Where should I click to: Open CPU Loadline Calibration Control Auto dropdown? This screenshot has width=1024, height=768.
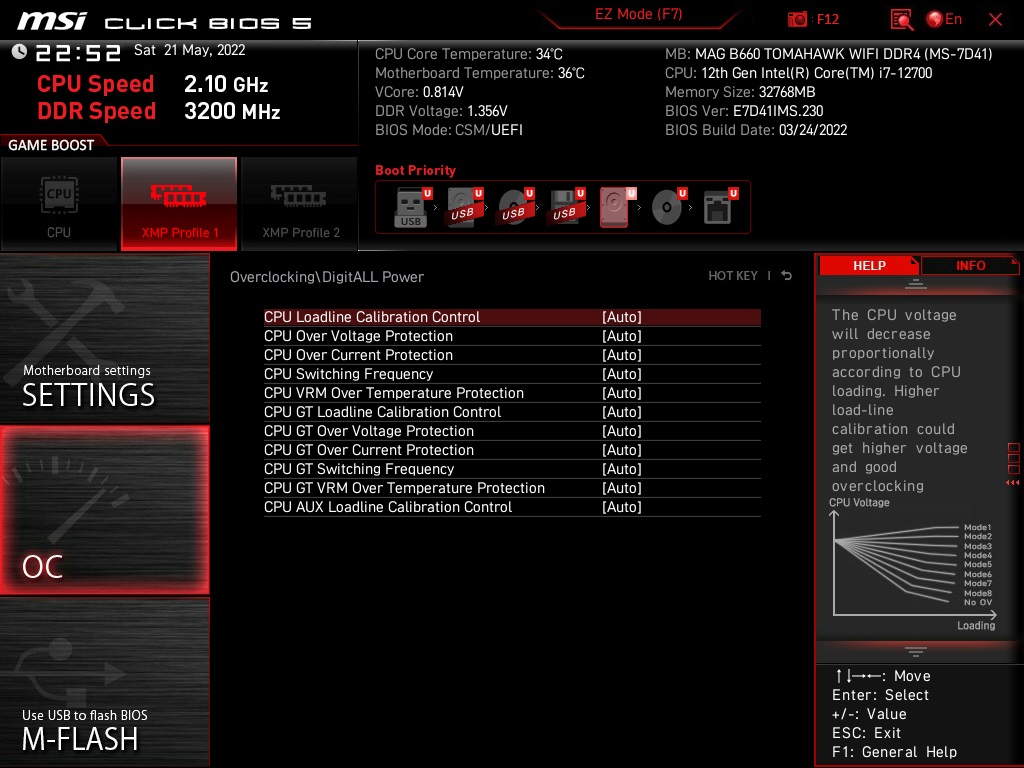tap(623, 316)
